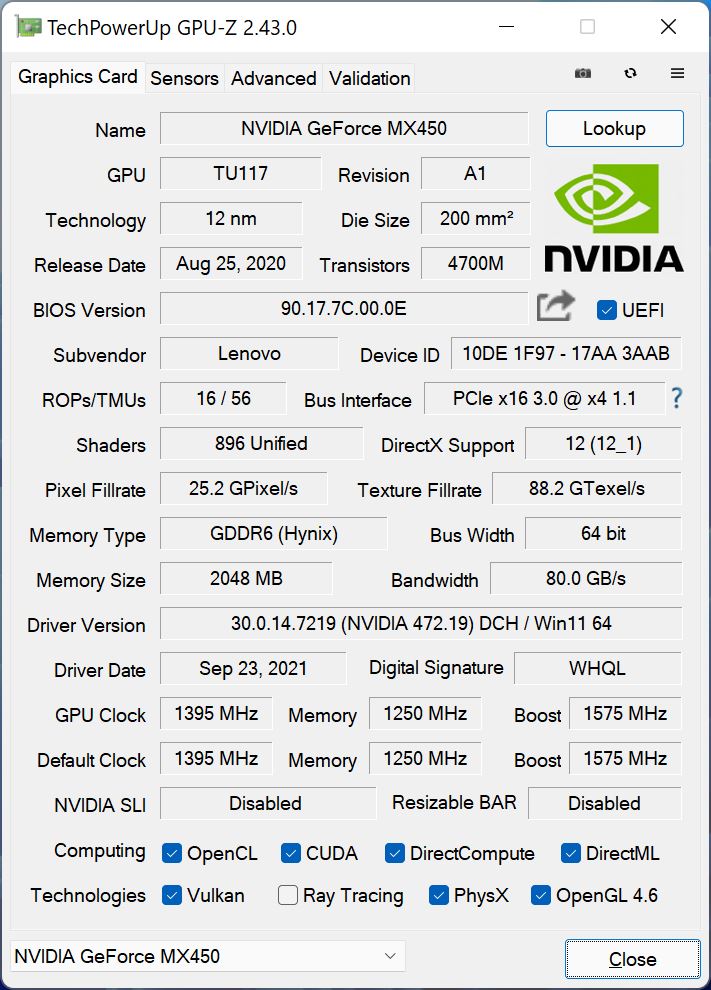Open the Validation tab
The height and width of the screenshot is (990, 711).
[x=369, y=78]
